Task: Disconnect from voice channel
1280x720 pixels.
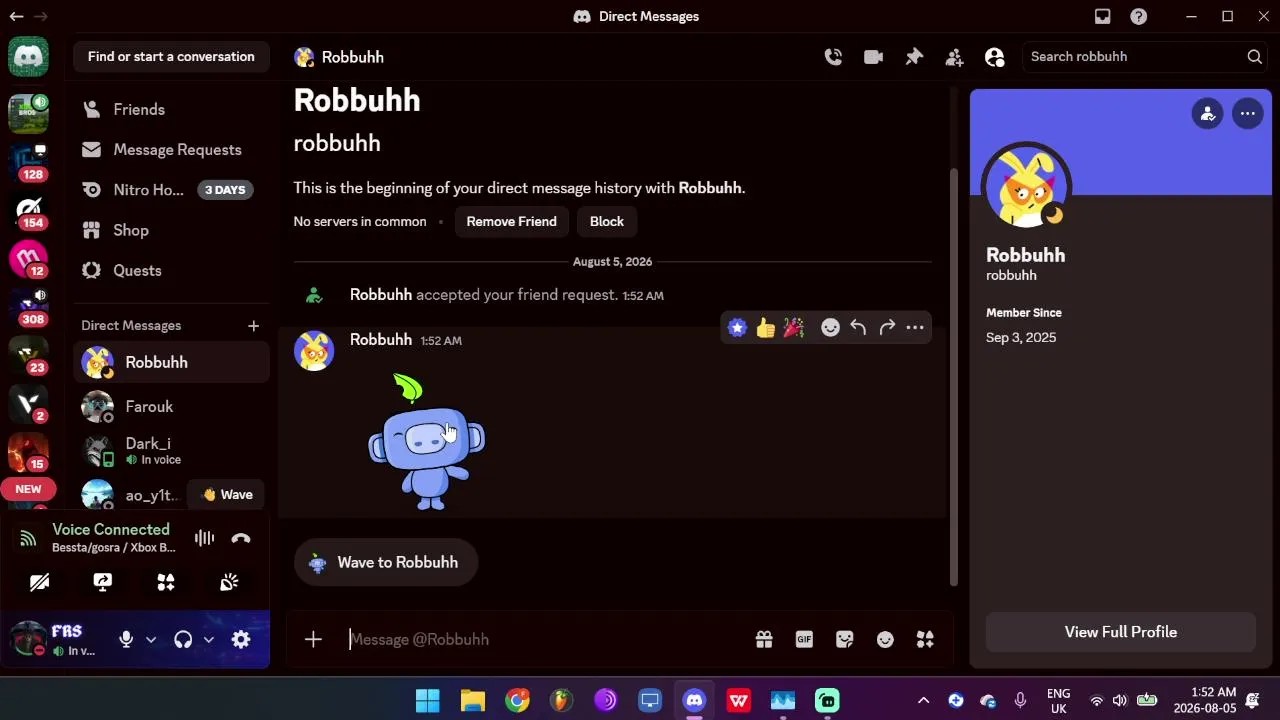Action: (x=241, y=538)
